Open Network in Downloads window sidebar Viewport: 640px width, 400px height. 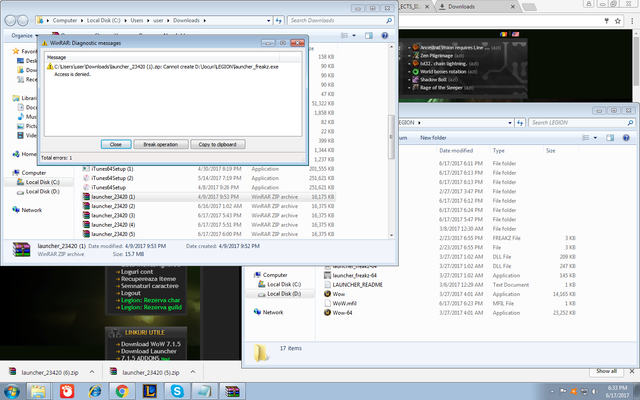click(31, 210)
